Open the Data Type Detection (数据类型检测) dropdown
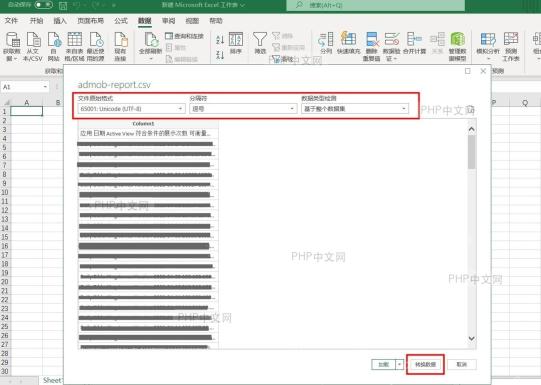 tap(355, 109)
